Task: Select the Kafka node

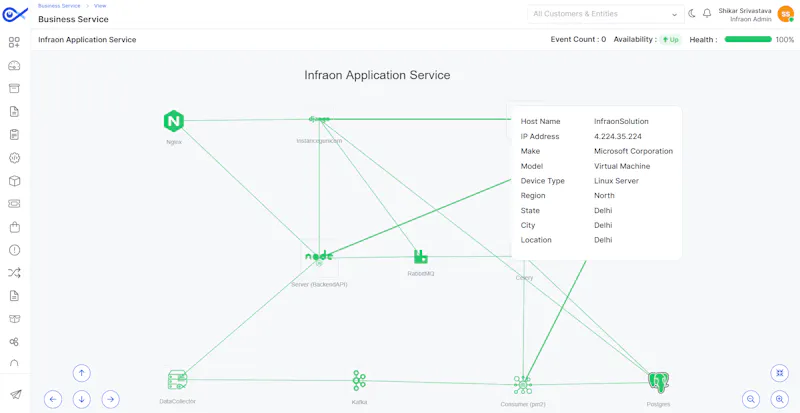Action: click(359, 380)
